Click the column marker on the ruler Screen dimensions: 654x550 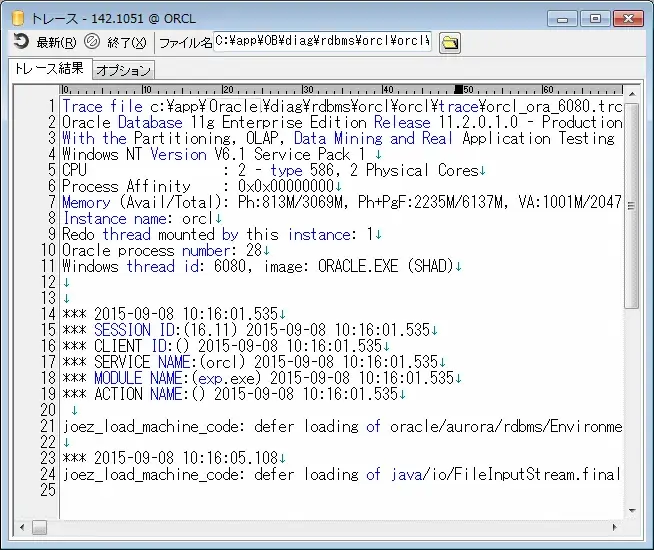tap(459, 90)
